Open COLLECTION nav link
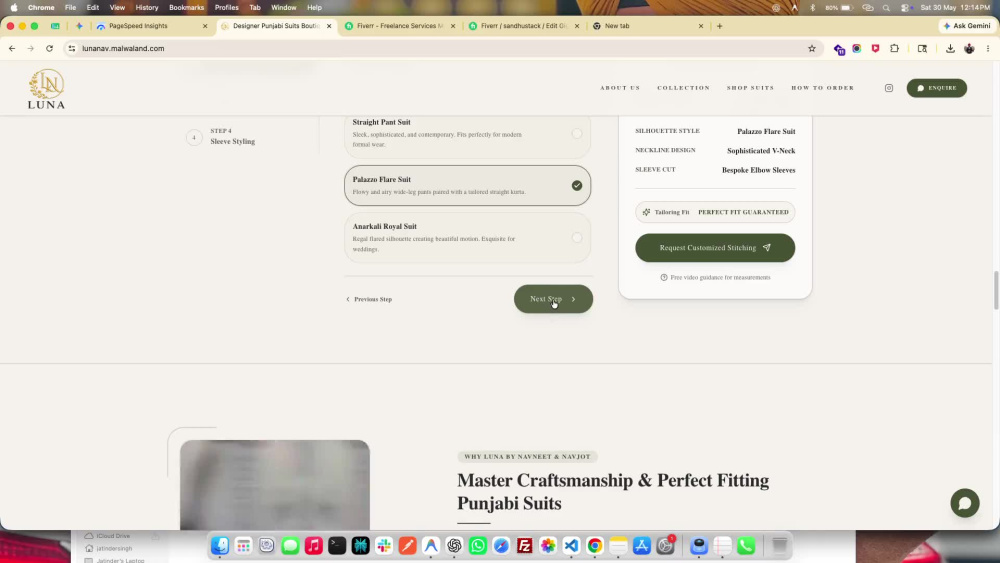 pyautogui.click(x=684, y=88)
